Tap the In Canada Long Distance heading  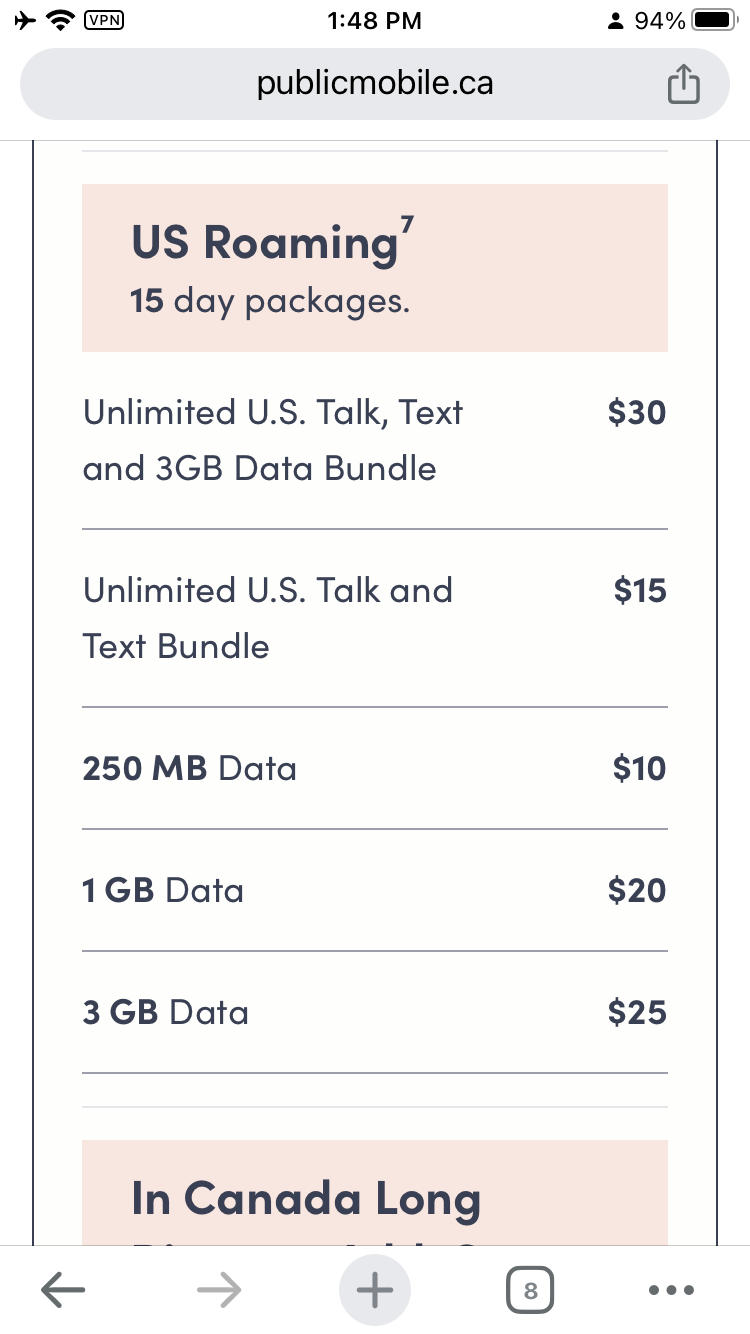[305, 1198]
